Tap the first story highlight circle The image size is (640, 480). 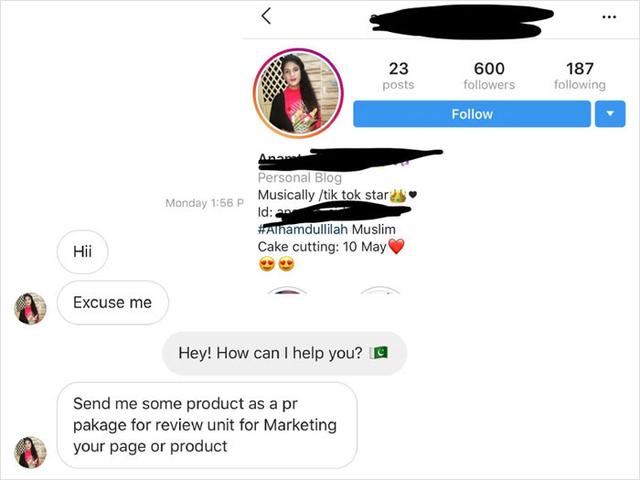point(287,290)
